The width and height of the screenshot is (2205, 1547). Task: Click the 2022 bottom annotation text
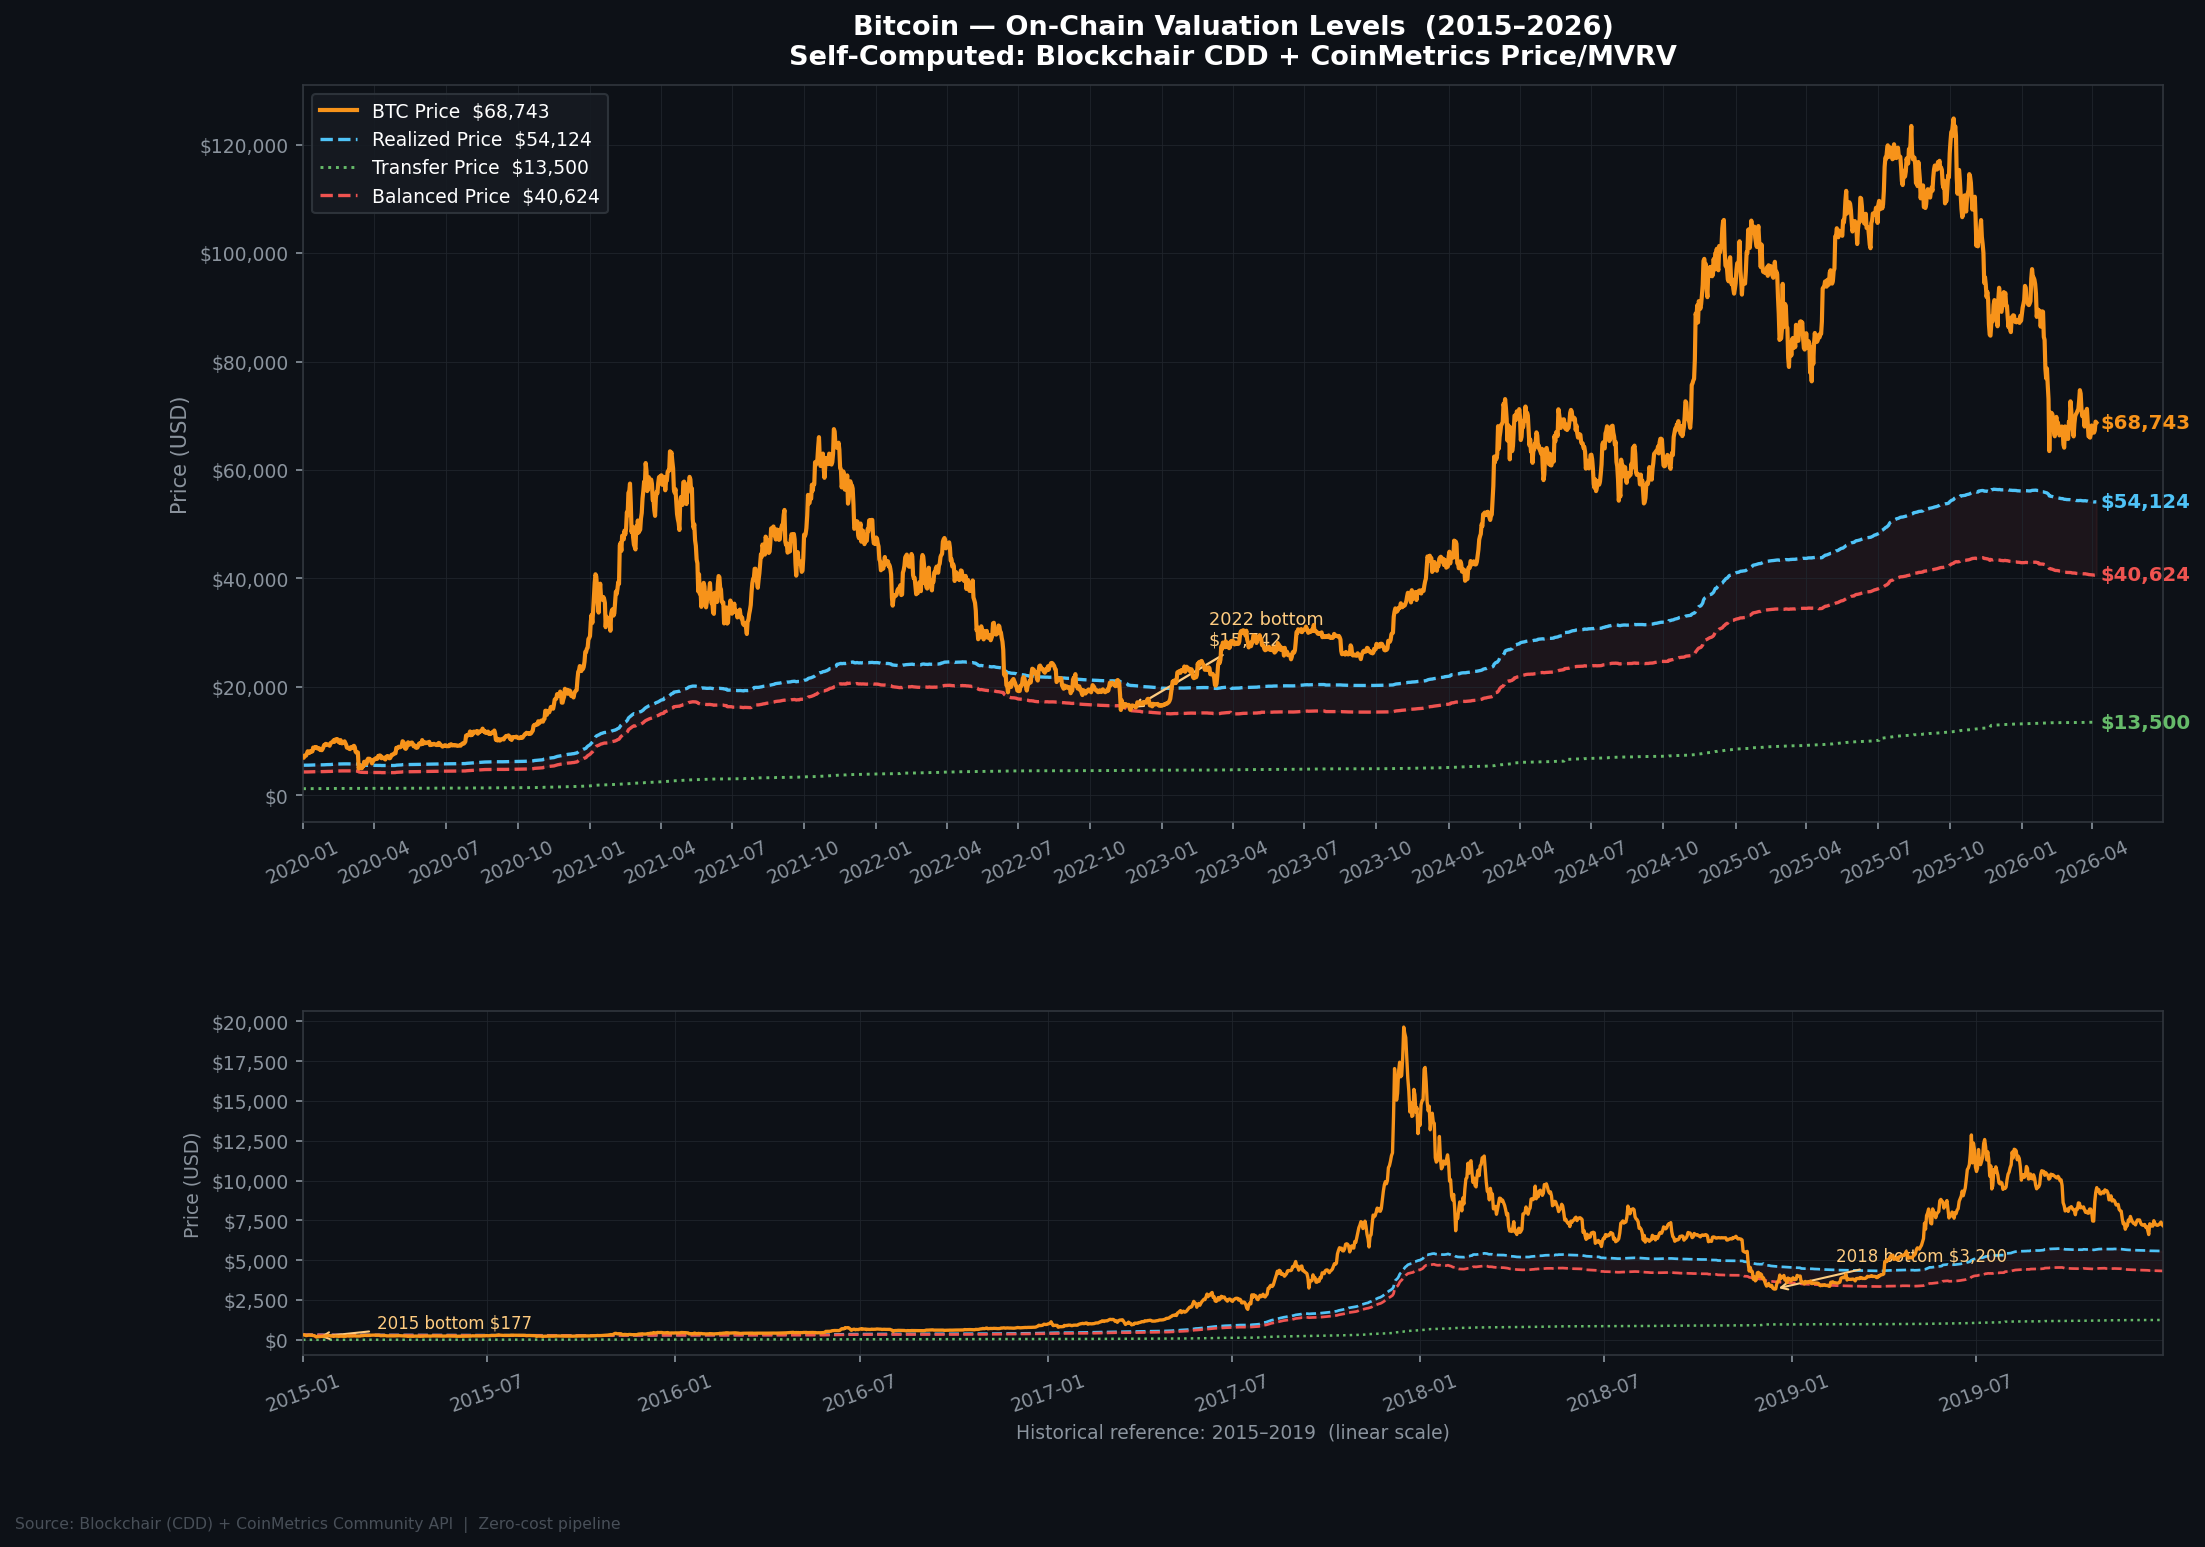click(x=1265, y=620)
